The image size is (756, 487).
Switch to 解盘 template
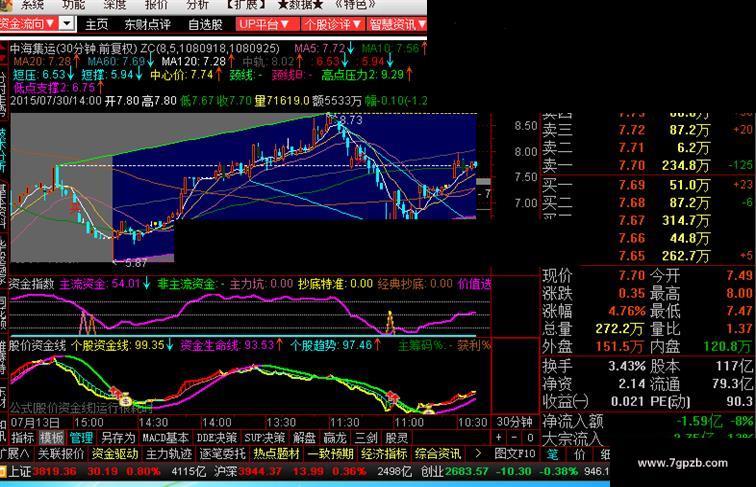click(x=304, y=438)
